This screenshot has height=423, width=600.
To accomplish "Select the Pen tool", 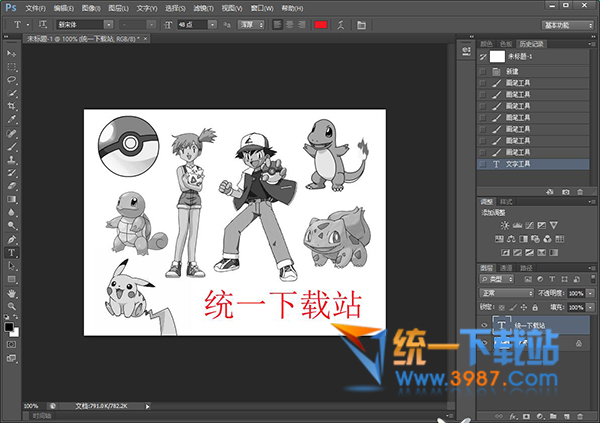I will click(11, 240).
